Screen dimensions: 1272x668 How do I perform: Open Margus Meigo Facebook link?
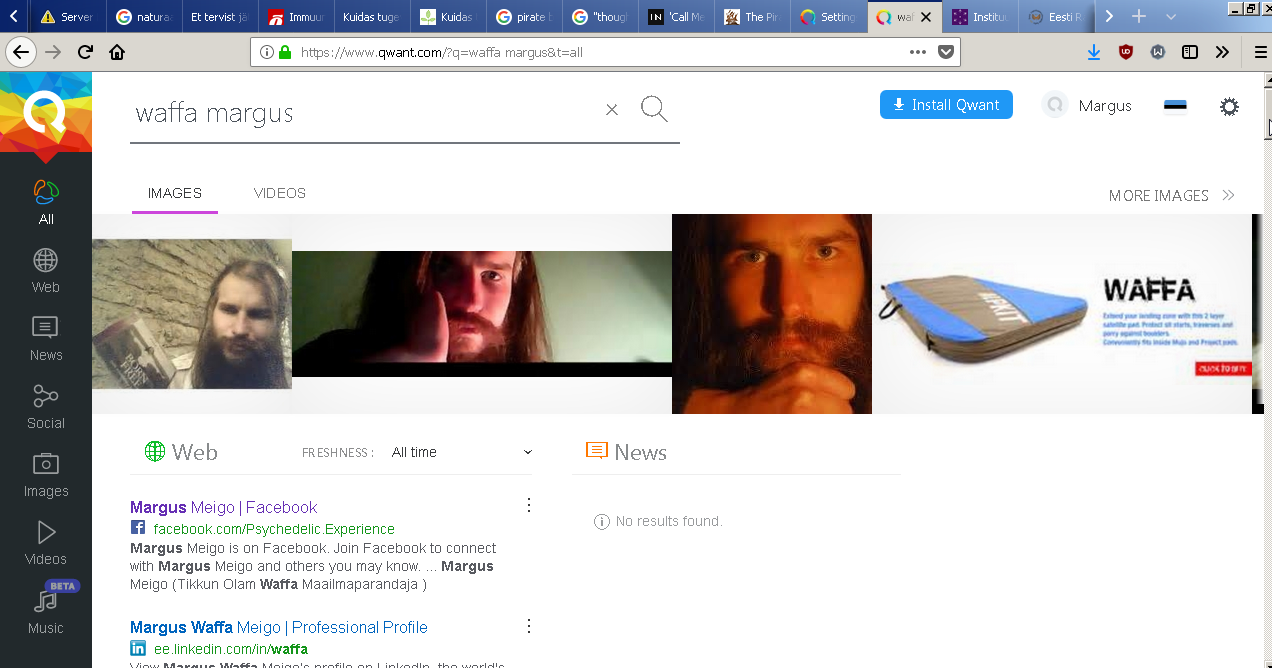click(x=223, y=507)
